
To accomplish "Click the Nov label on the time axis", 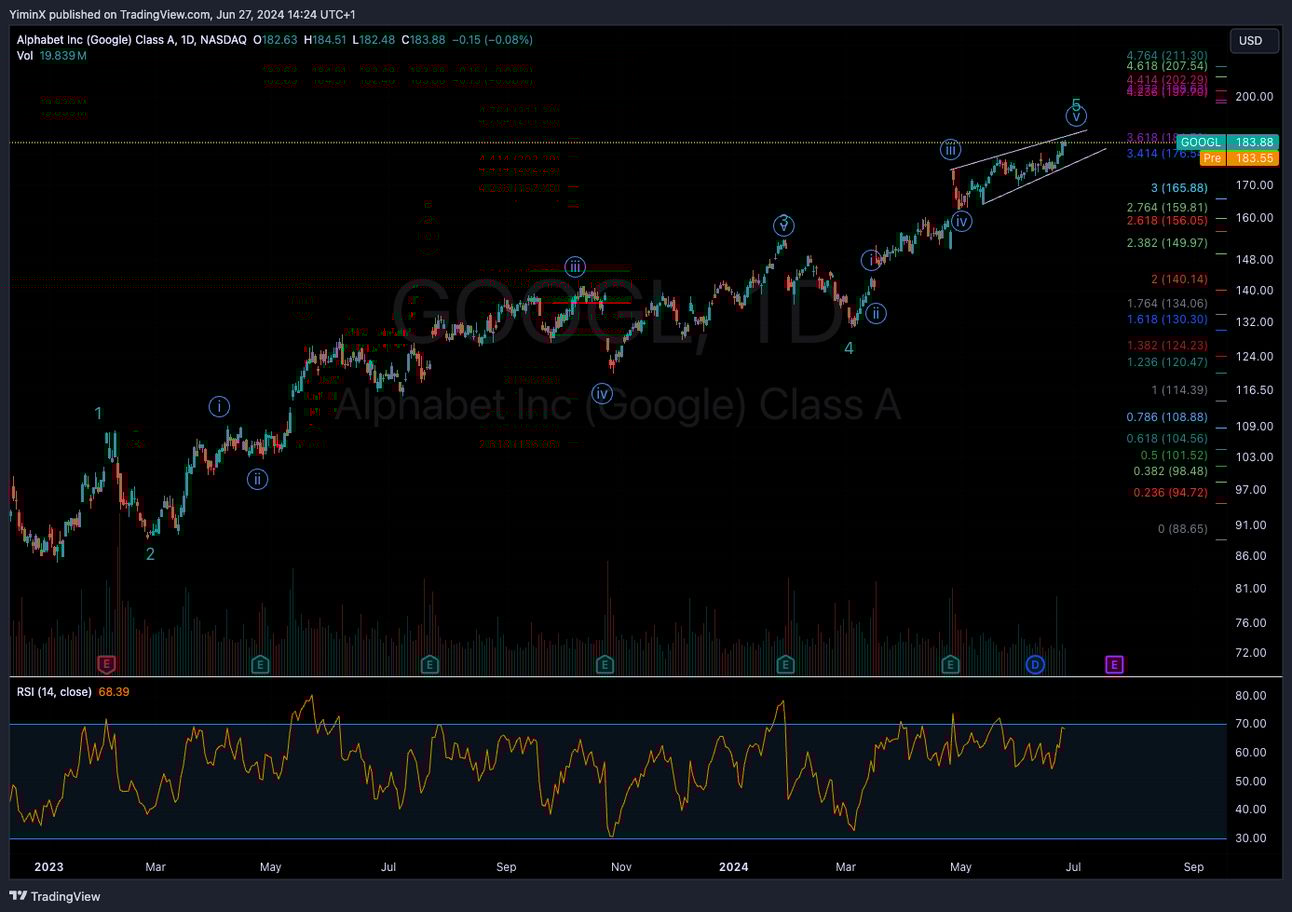I will pyautogui.click(x=620, y=867).
